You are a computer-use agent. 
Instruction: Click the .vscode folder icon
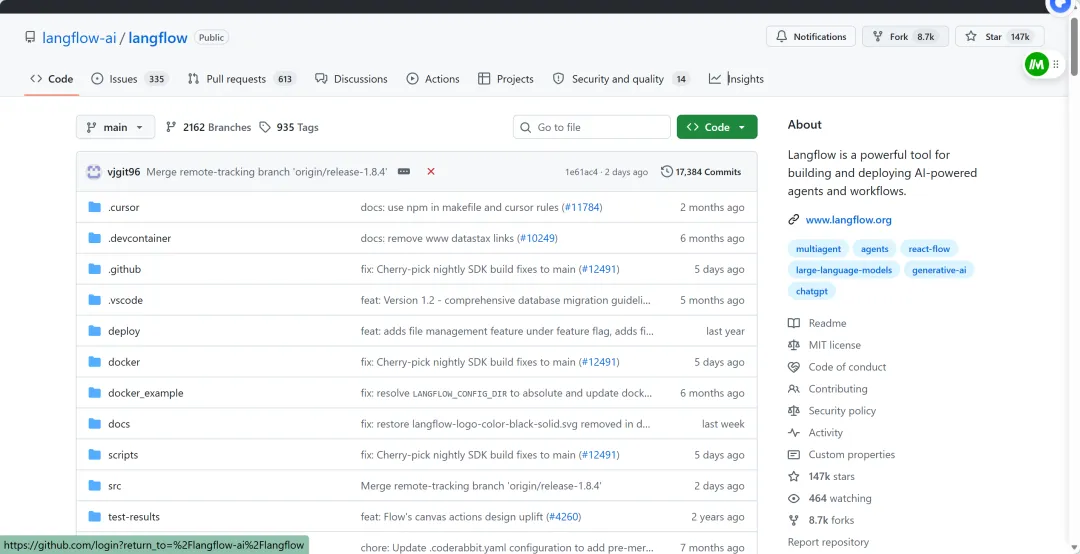click(94, 300)
